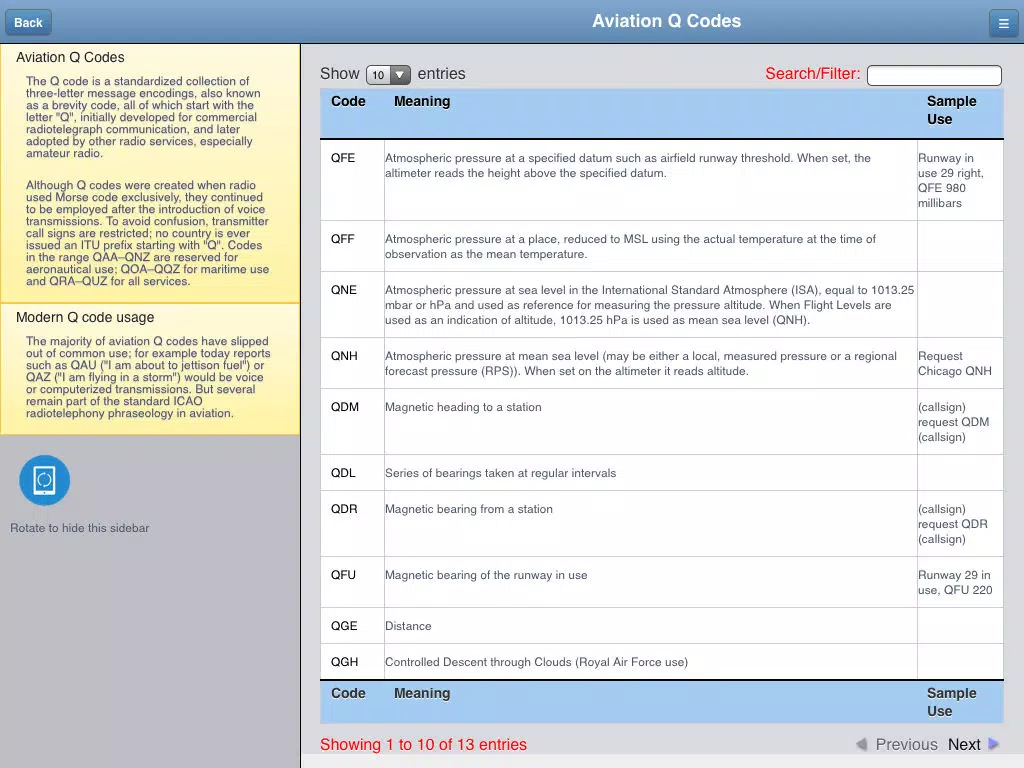Click the footer Code column label
The width and height of the screenshot is (1024, 768).
348,693
